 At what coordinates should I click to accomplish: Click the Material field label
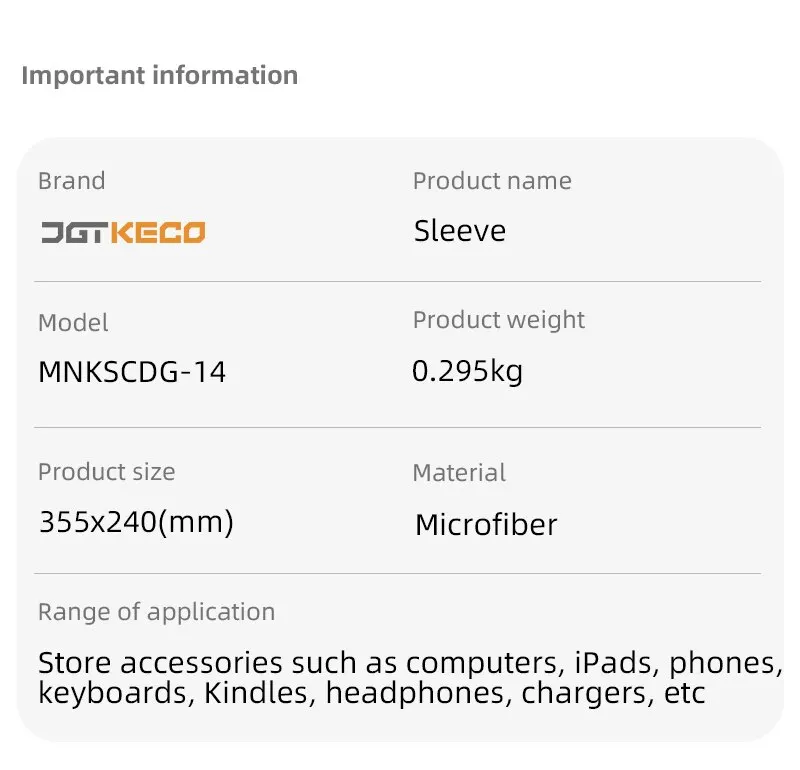pyautogui.click(x=459, y=473)
